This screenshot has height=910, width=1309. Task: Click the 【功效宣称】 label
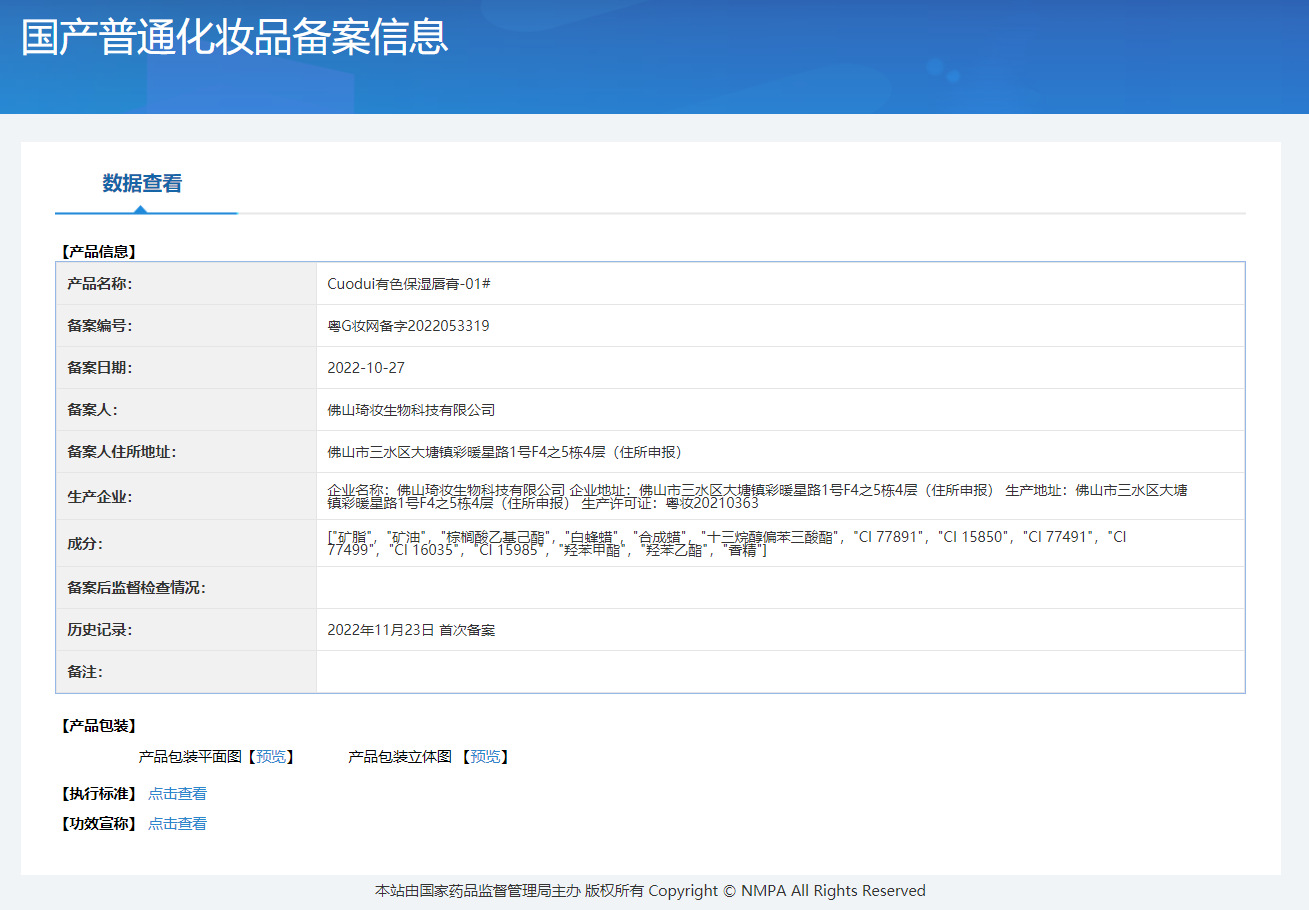point(97,824)
